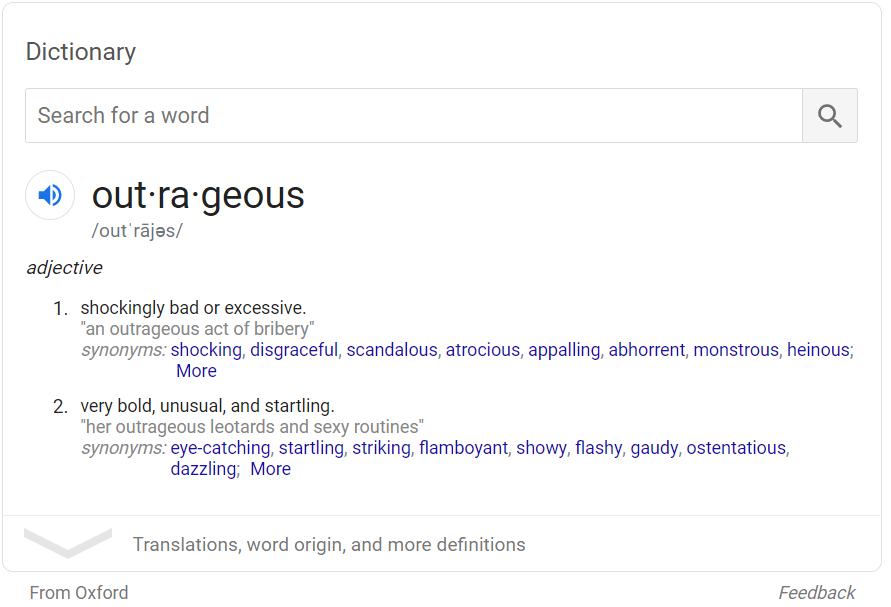The height and width of the screenshot is (607, 891).
Task: Click the Search for a word field
Action: [x=413, y=116]
